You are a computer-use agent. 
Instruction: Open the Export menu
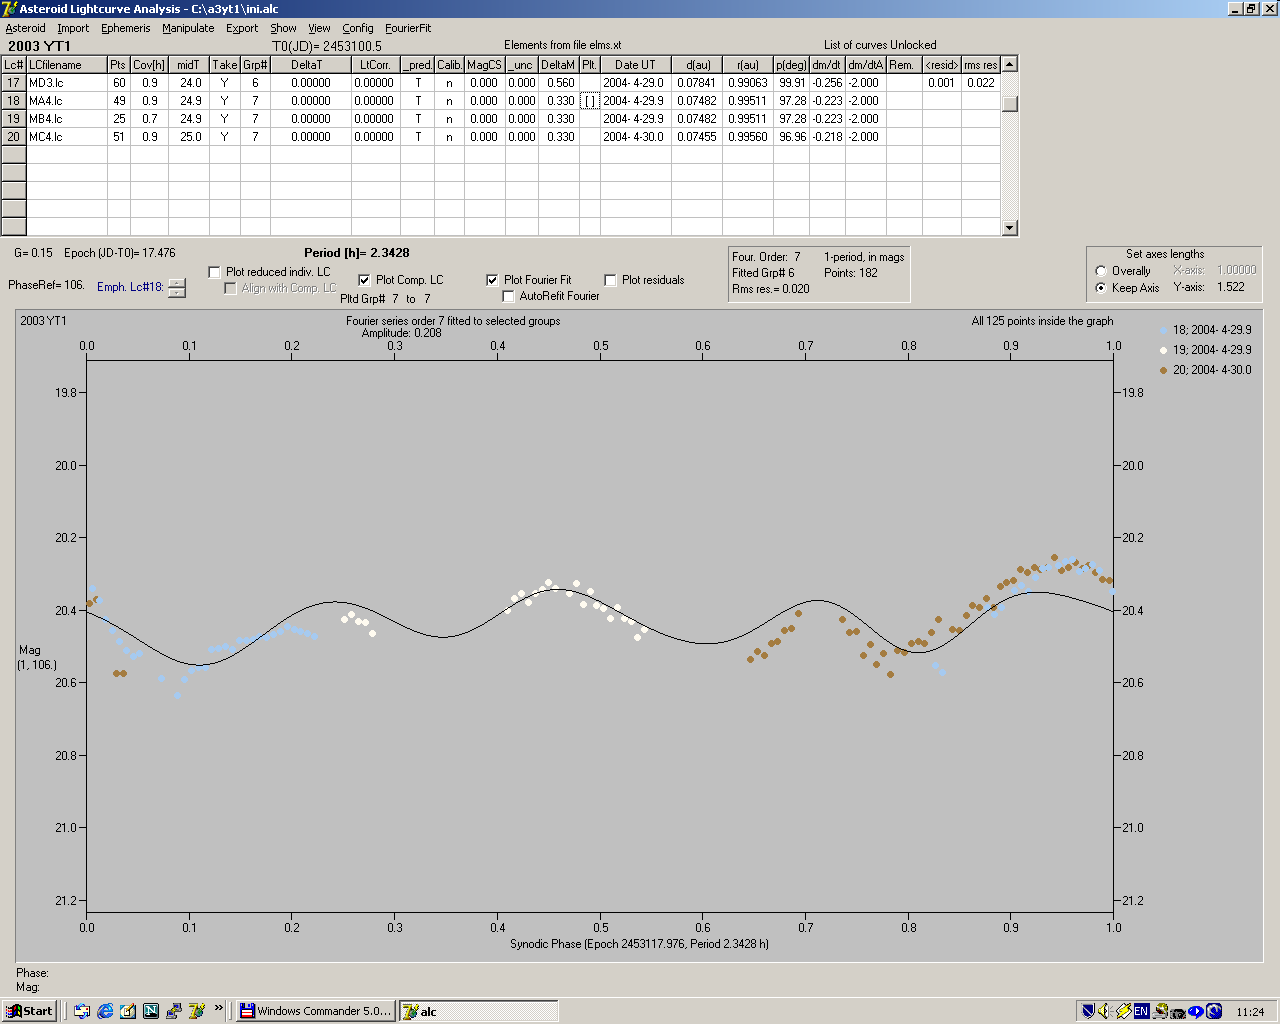(x=241, y=28)
